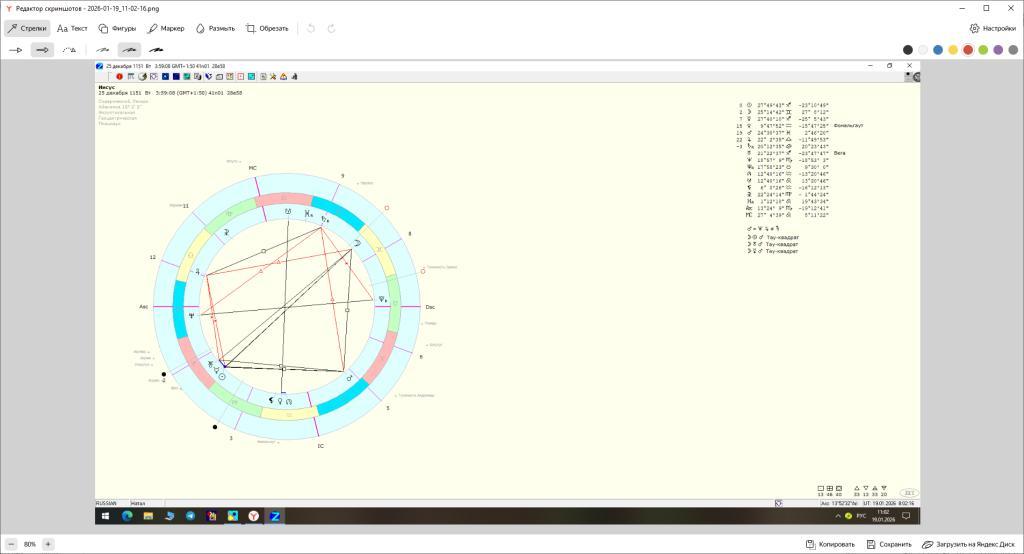Select the Размыть blur tool
Viewport: 1024px width, 554px height.
click(x=214, y=28)
